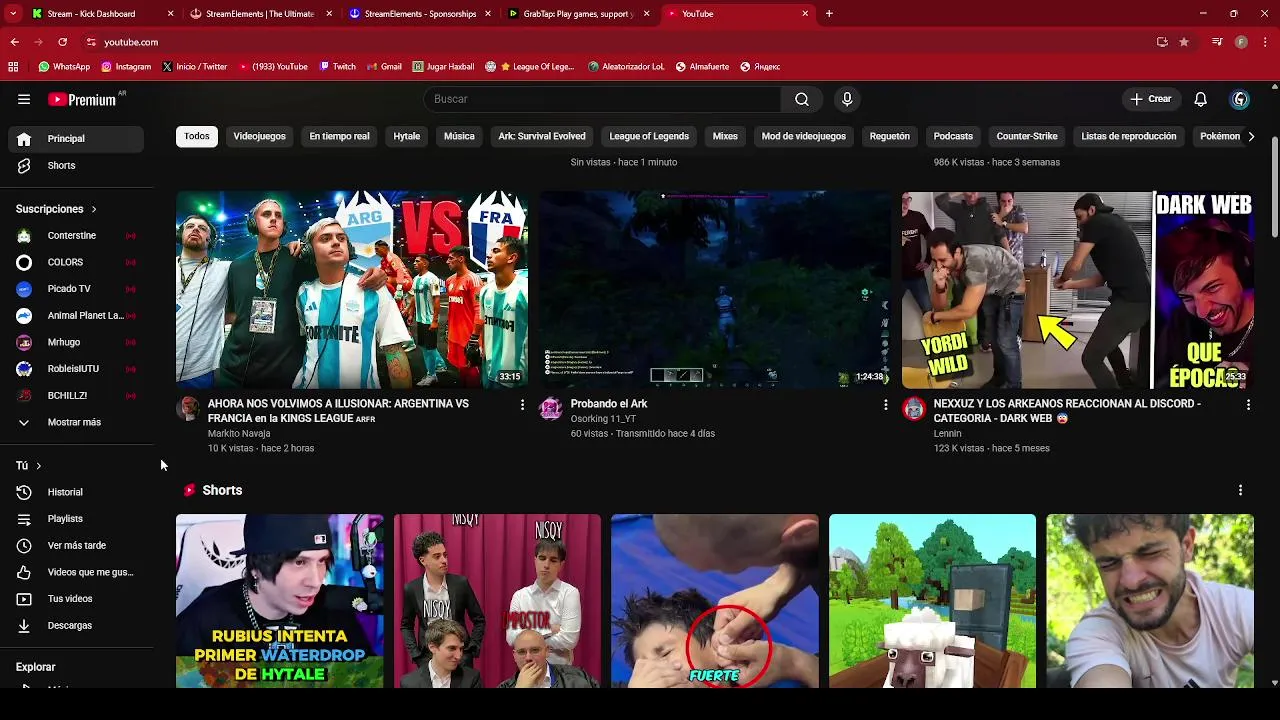Open Chrome tab search dropdown
1280x720 pixels.
click(13, 14)
